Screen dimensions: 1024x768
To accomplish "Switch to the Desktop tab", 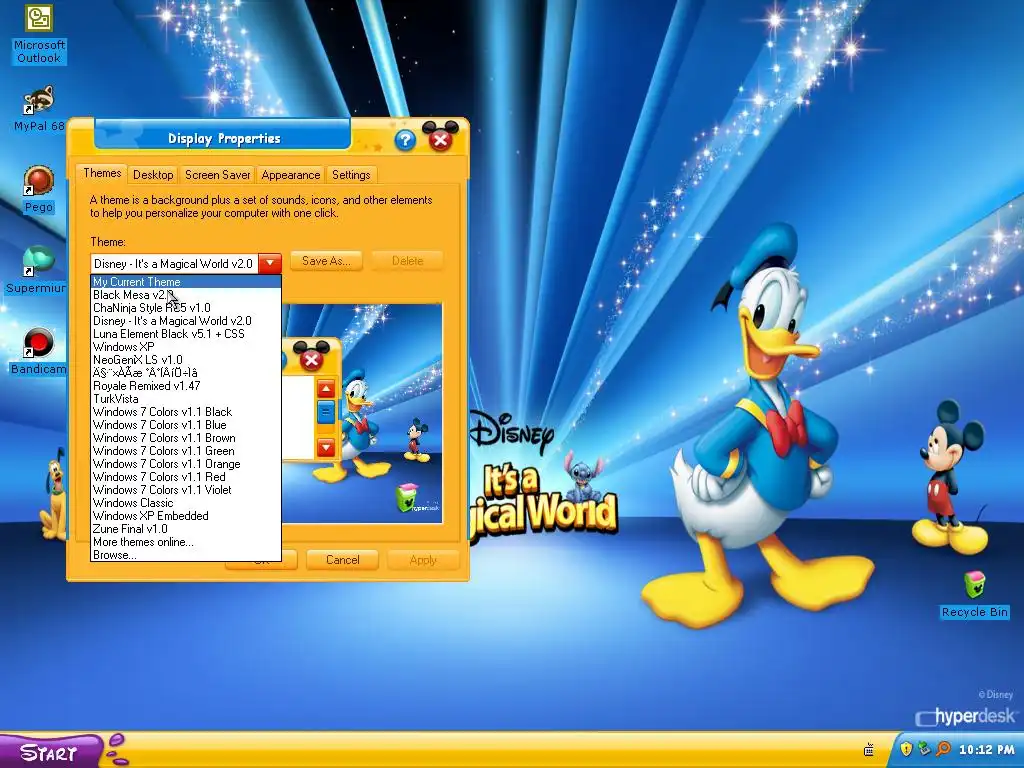I will (x=153, y=175).
